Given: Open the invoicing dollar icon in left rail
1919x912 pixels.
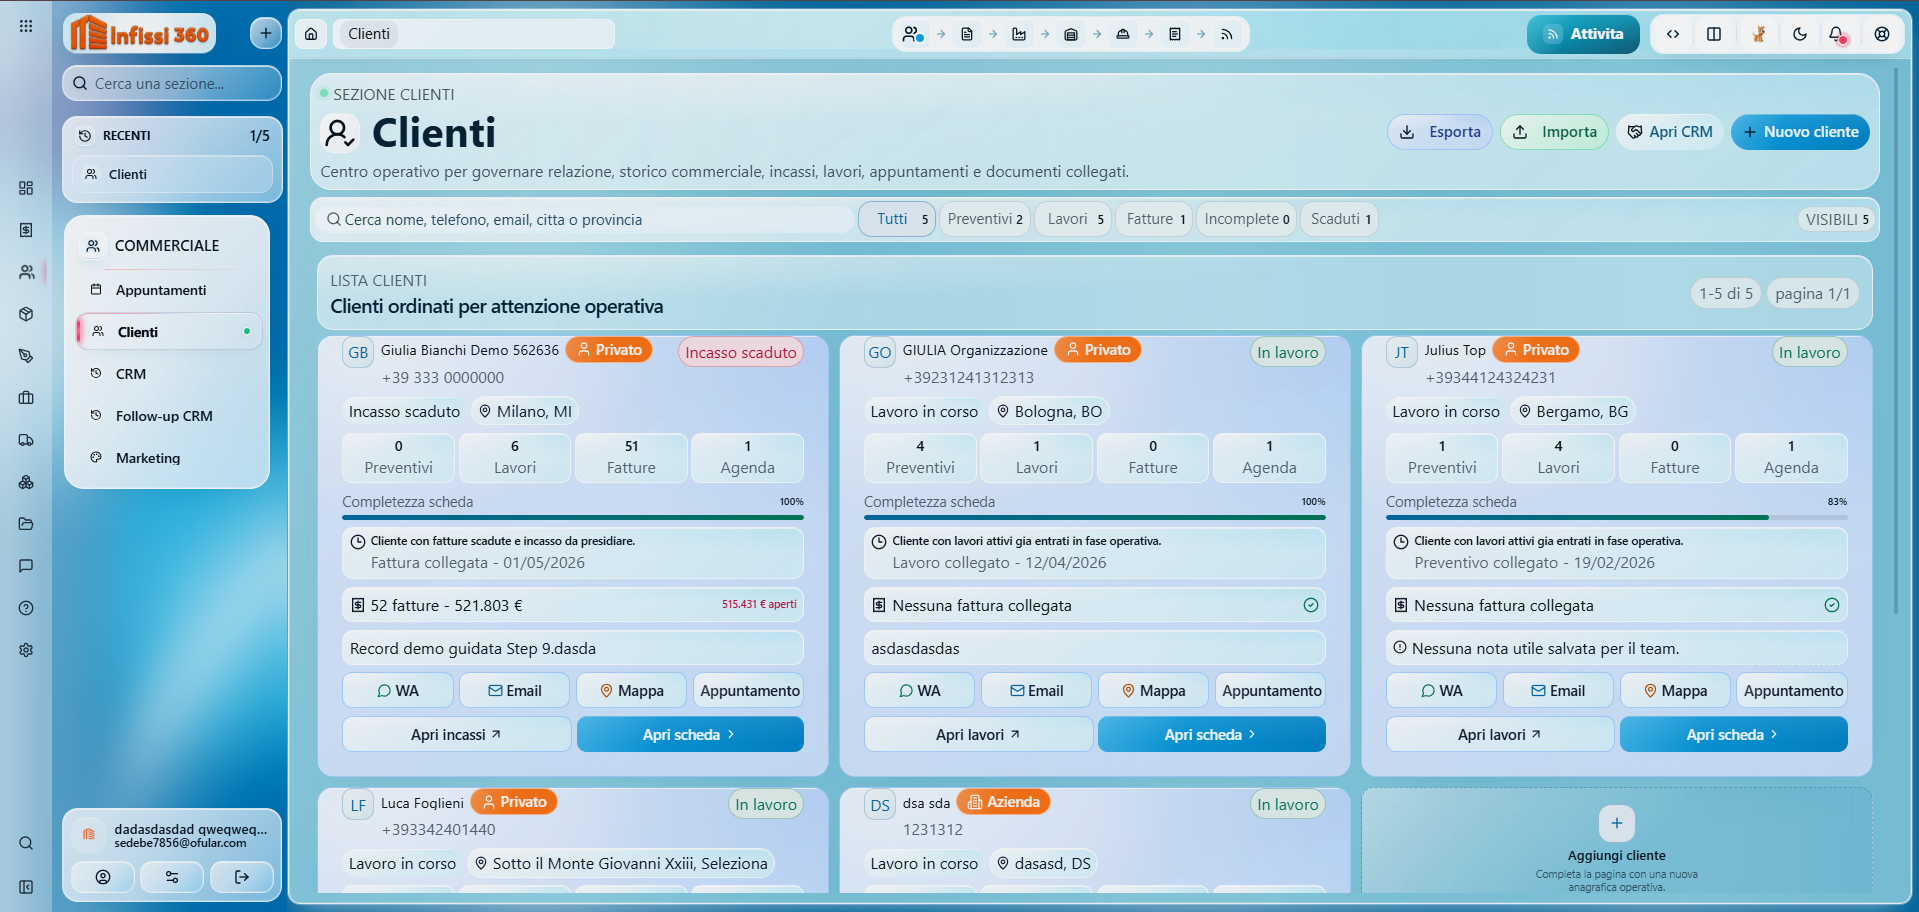Looking at the screenshot, I should pyautogui.click(x=26, y=230).
